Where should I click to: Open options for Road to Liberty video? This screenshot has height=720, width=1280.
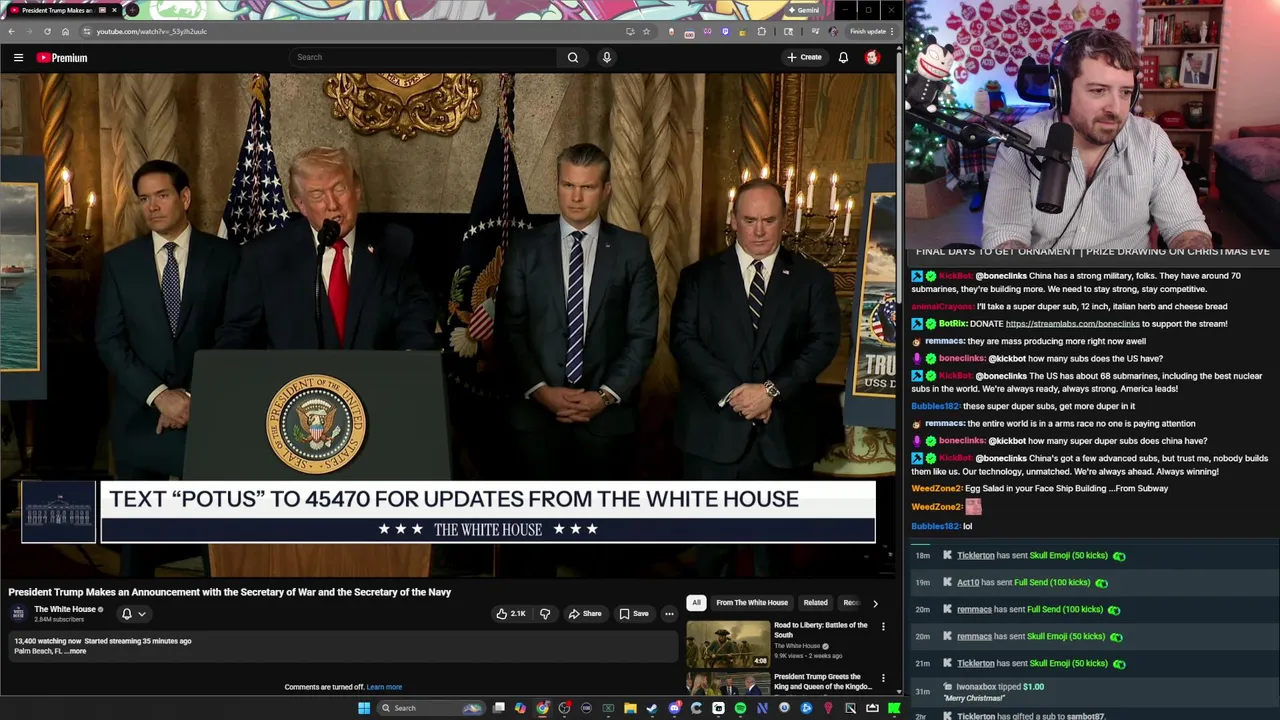883,626
